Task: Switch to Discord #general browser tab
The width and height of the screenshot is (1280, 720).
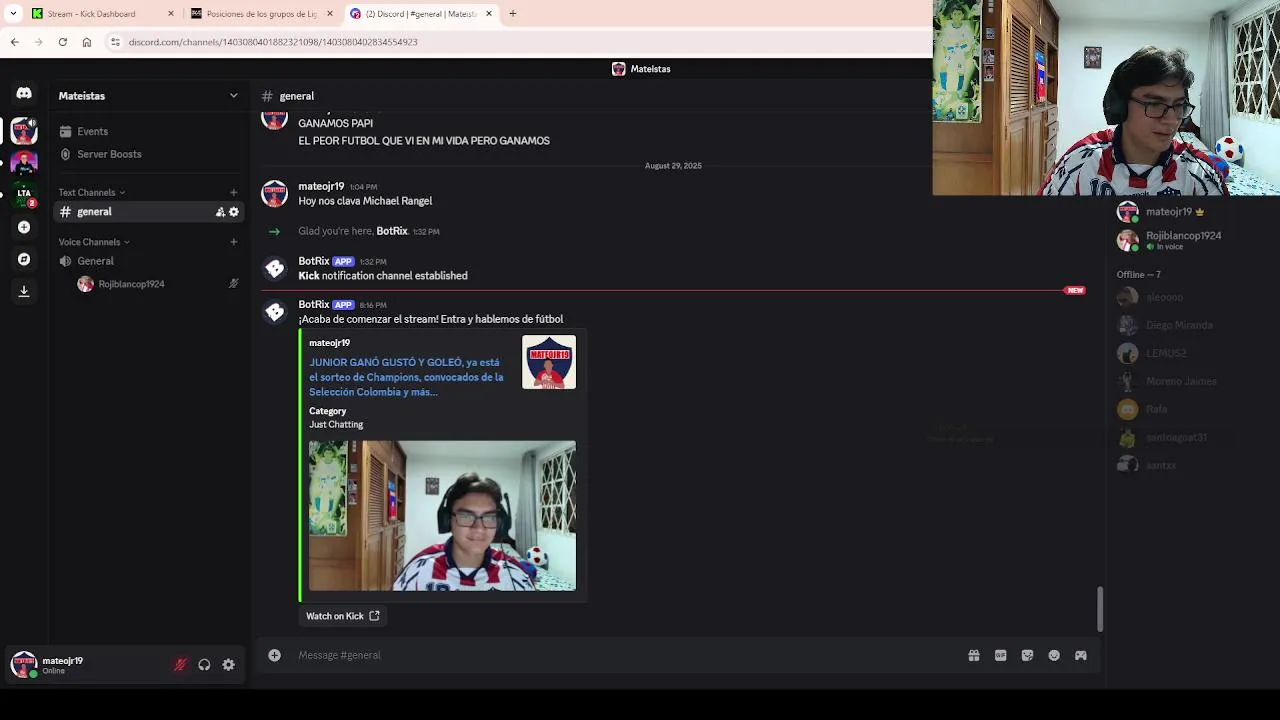Action: [421, 14]
